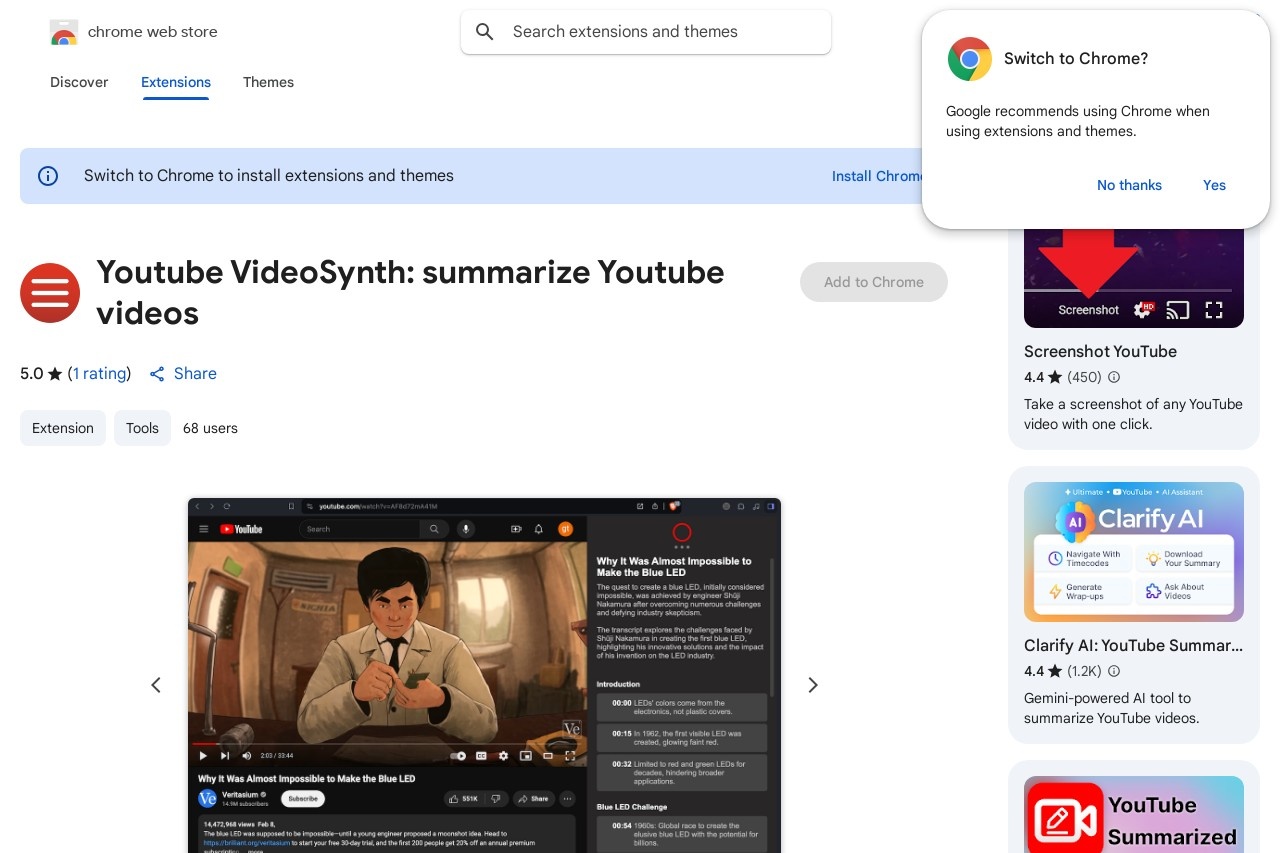The image size is (1280, 853).
Task: Click the Youtube VideoSynth extension title
Action: [x=410, y=292]
